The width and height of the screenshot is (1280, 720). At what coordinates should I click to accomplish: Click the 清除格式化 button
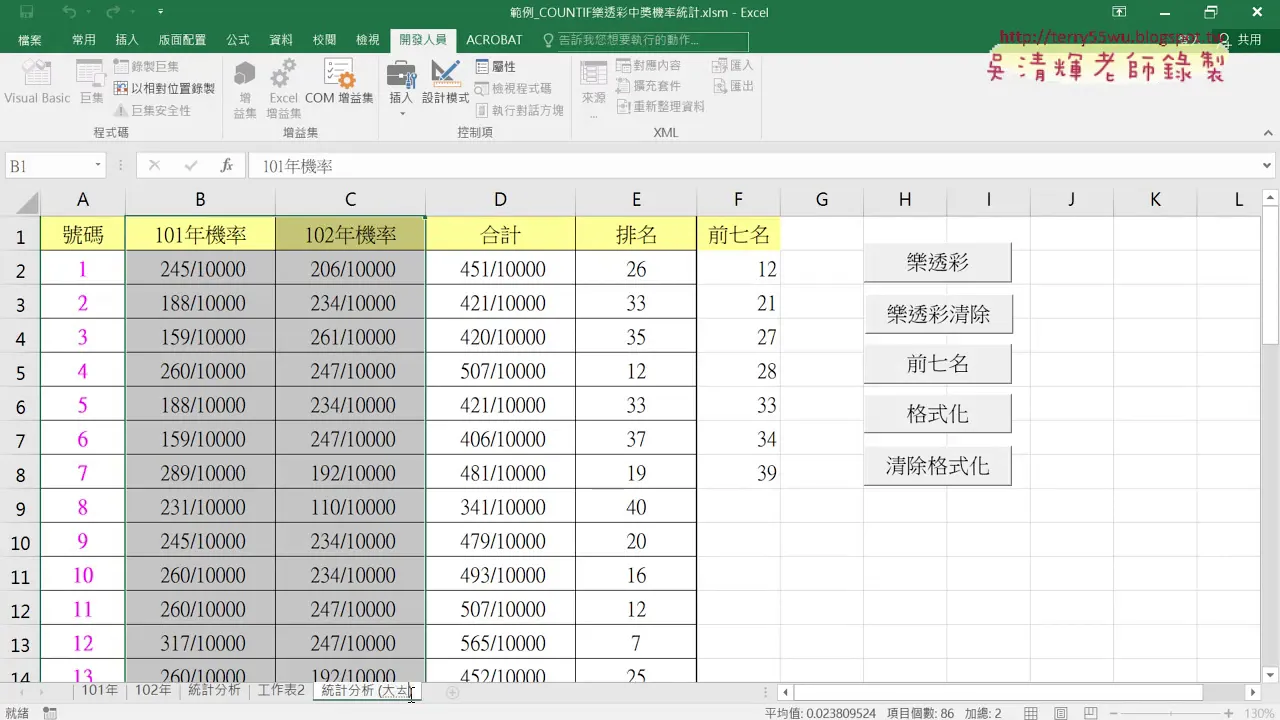click(938, 466)
